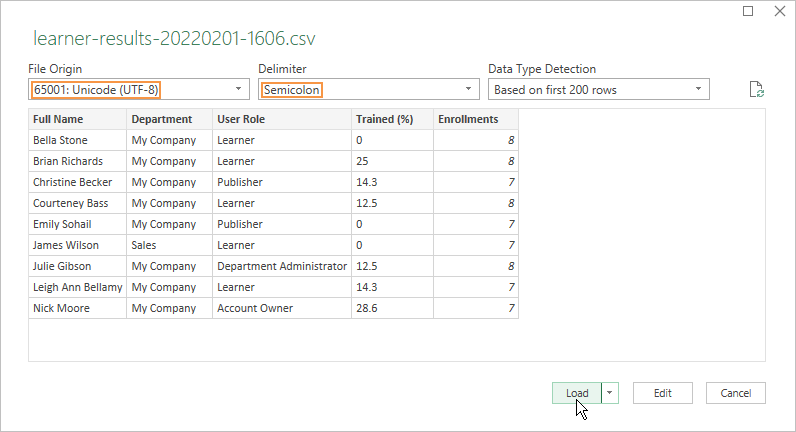Image resolution: width=796 pixels, height=432 pixels.
Task: Click the learner-results-20220201-1606.csv title
Action: pos(175,39)
